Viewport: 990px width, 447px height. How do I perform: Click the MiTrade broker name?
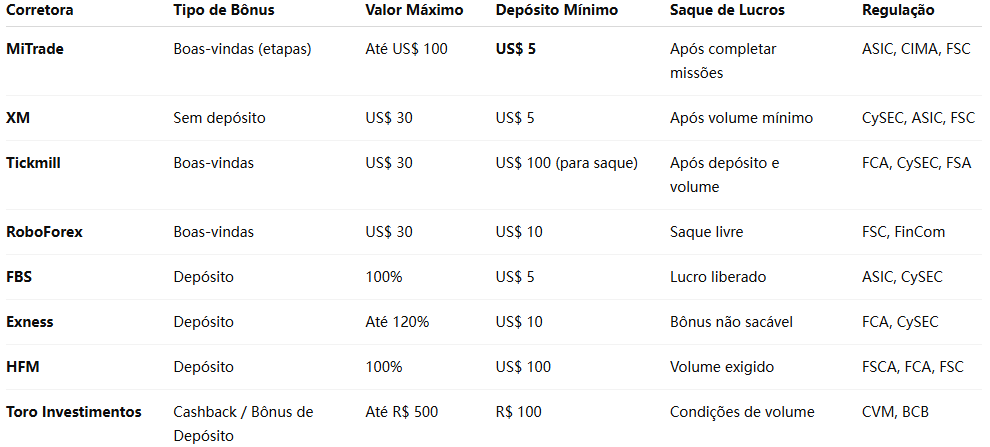pyautogui.click(x=35, y=48)
